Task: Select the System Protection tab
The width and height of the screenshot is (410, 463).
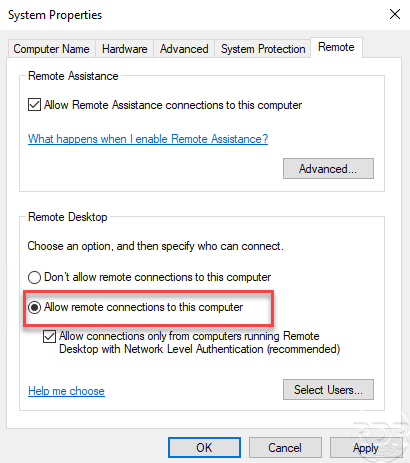Action: click(x=263, y=49)
